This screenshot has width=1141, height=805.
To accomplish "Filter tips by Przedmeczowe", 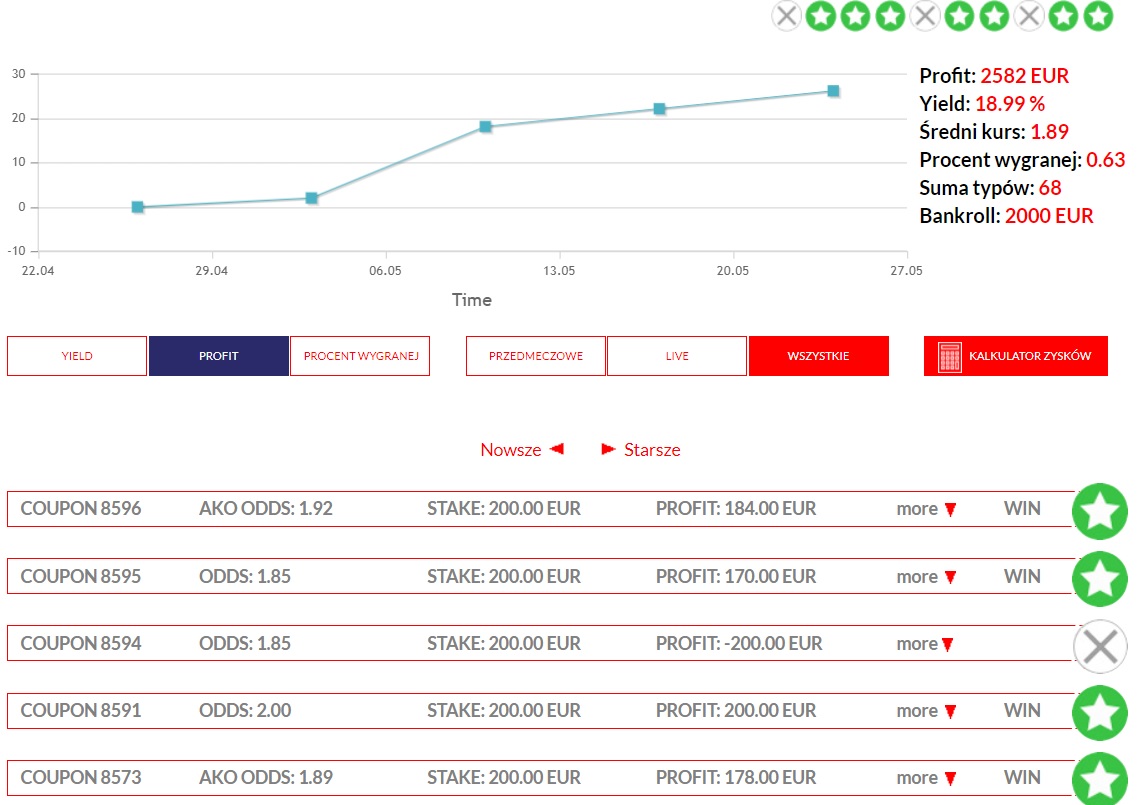I will click(x=535, y=356).
